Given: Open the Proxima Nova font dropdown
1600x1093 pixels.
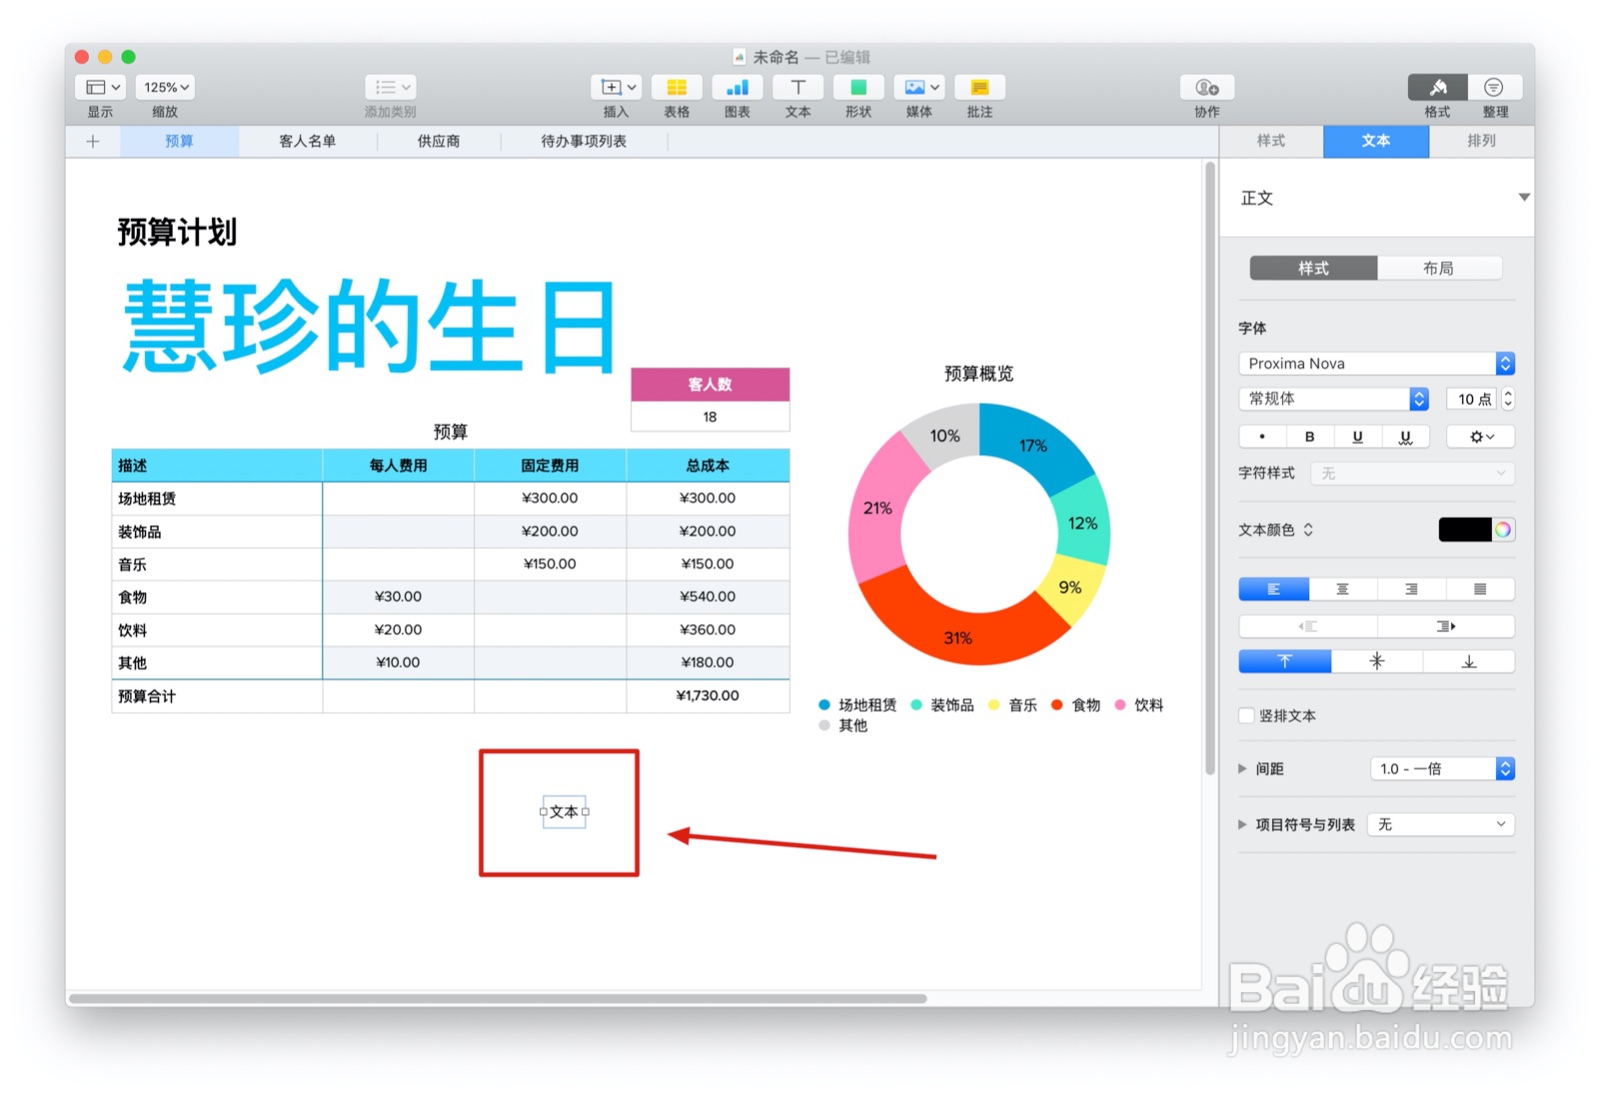Looking at the screenshot, I should (1375, 363).
